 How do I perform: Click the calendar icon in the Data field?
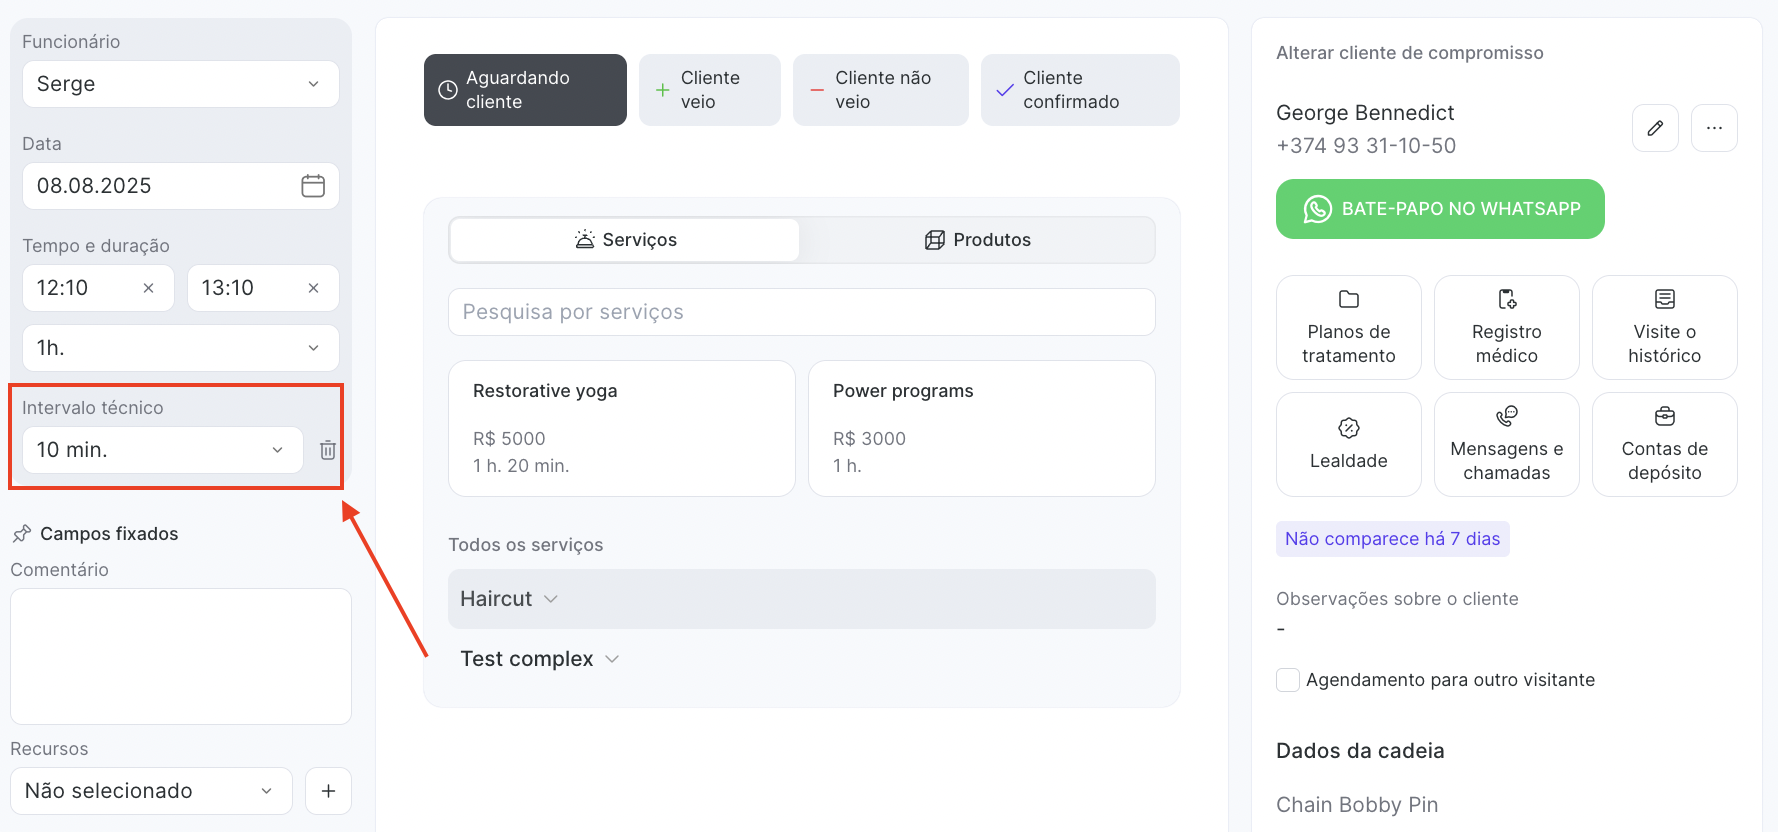[x=313, y=186]
